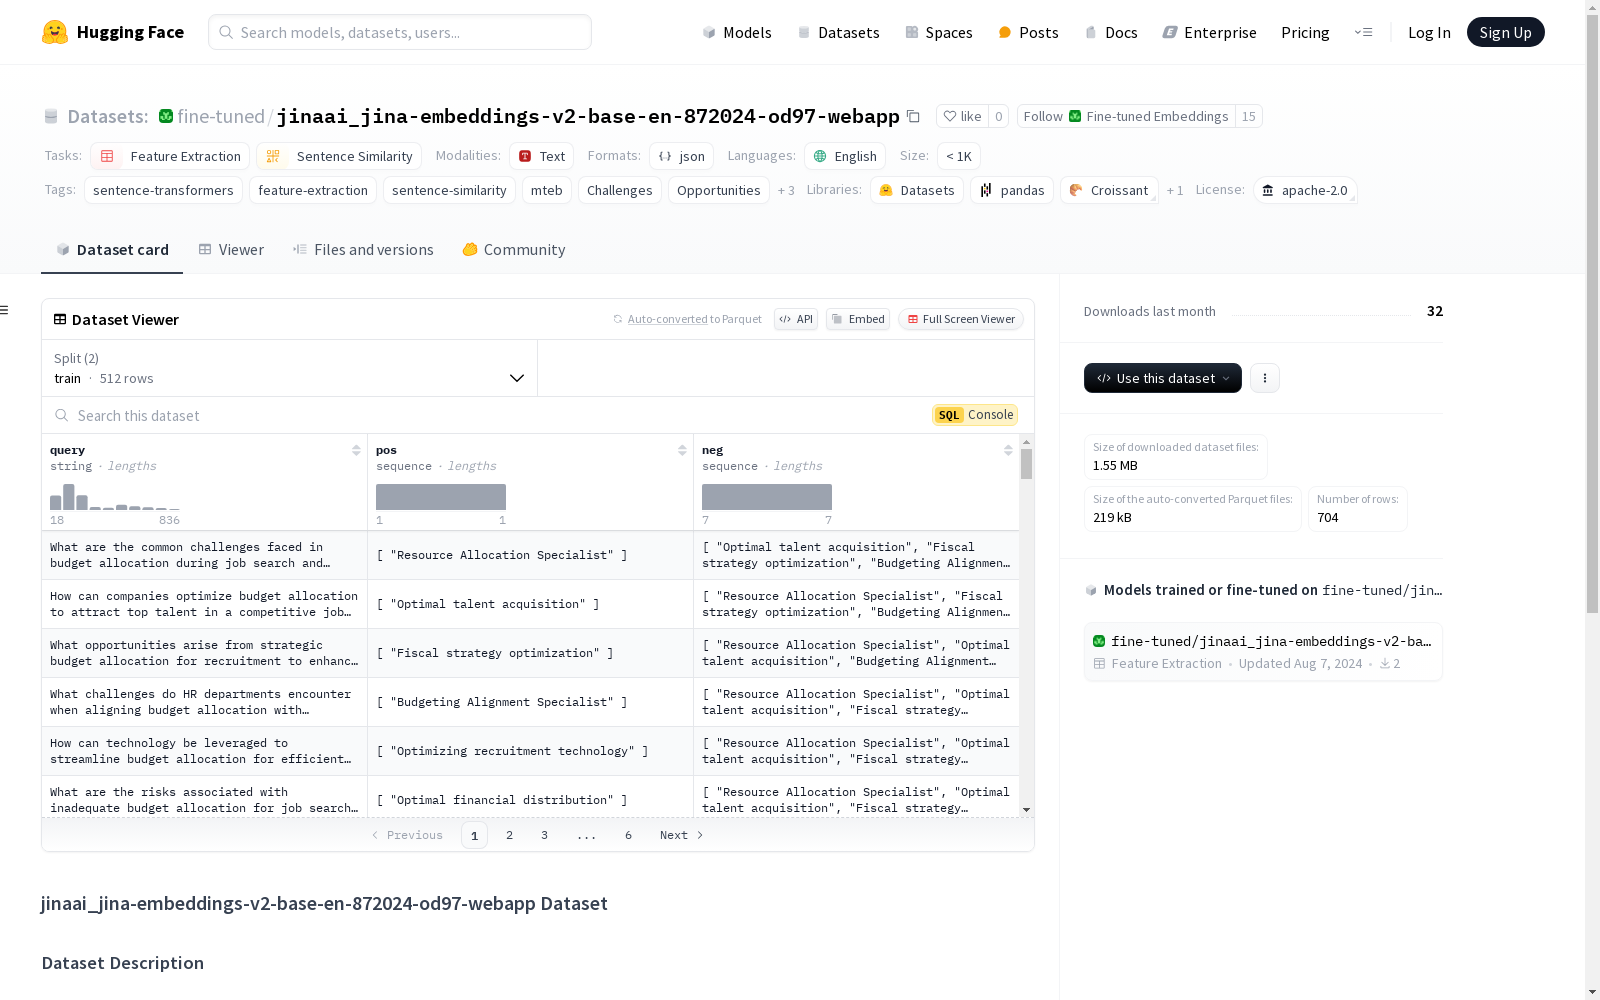Navigate to Docs
This screenshot has height=1000, width=1600.
1111,32
